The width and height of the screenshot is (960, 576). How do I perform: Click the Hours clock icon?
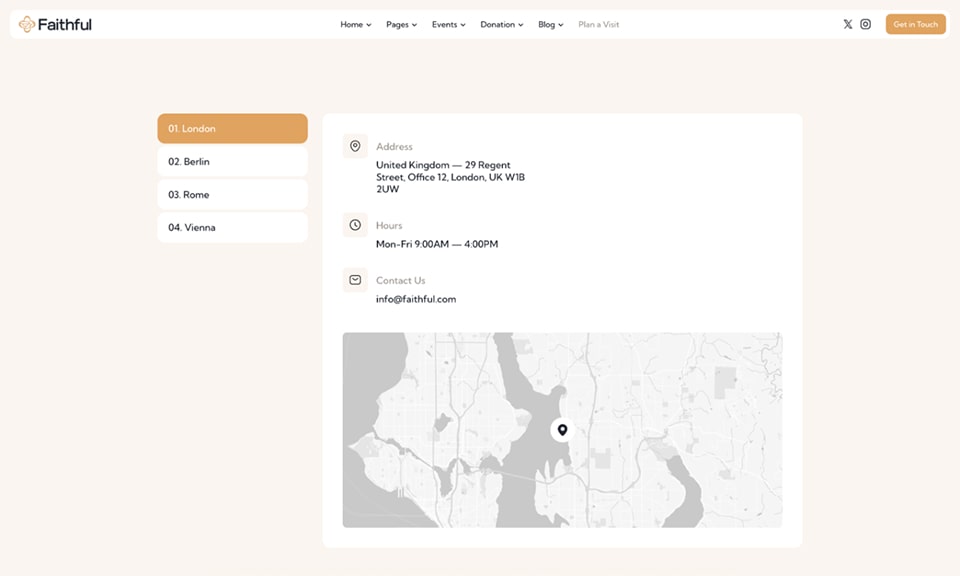pos(355,225)
